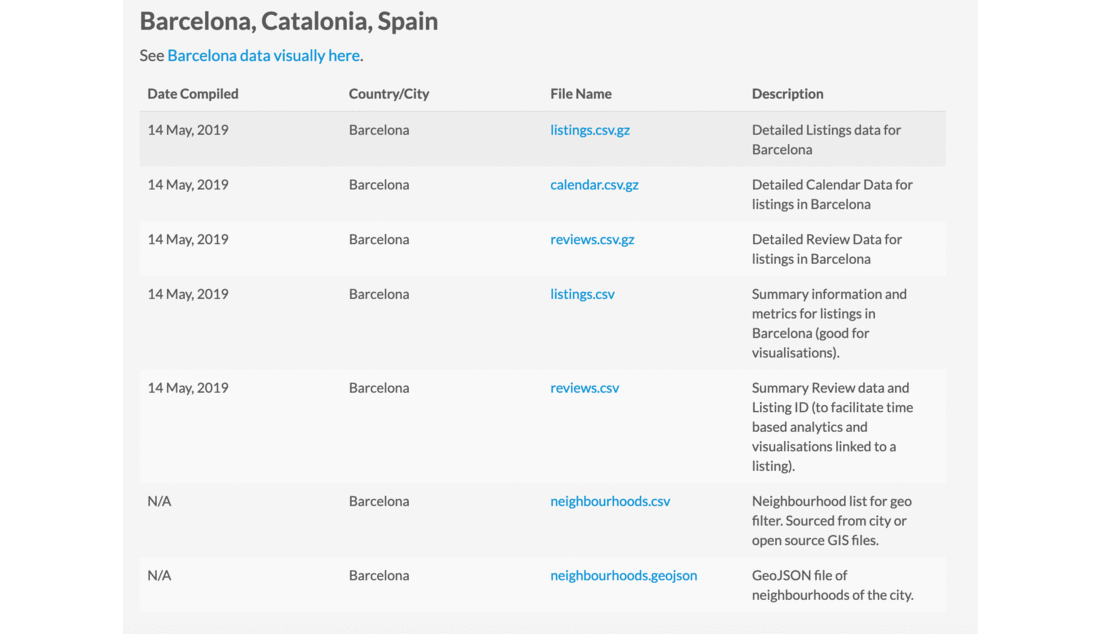Click the File Name column header
Viewport: 1100px width, 634px height.
coord(581,94)
